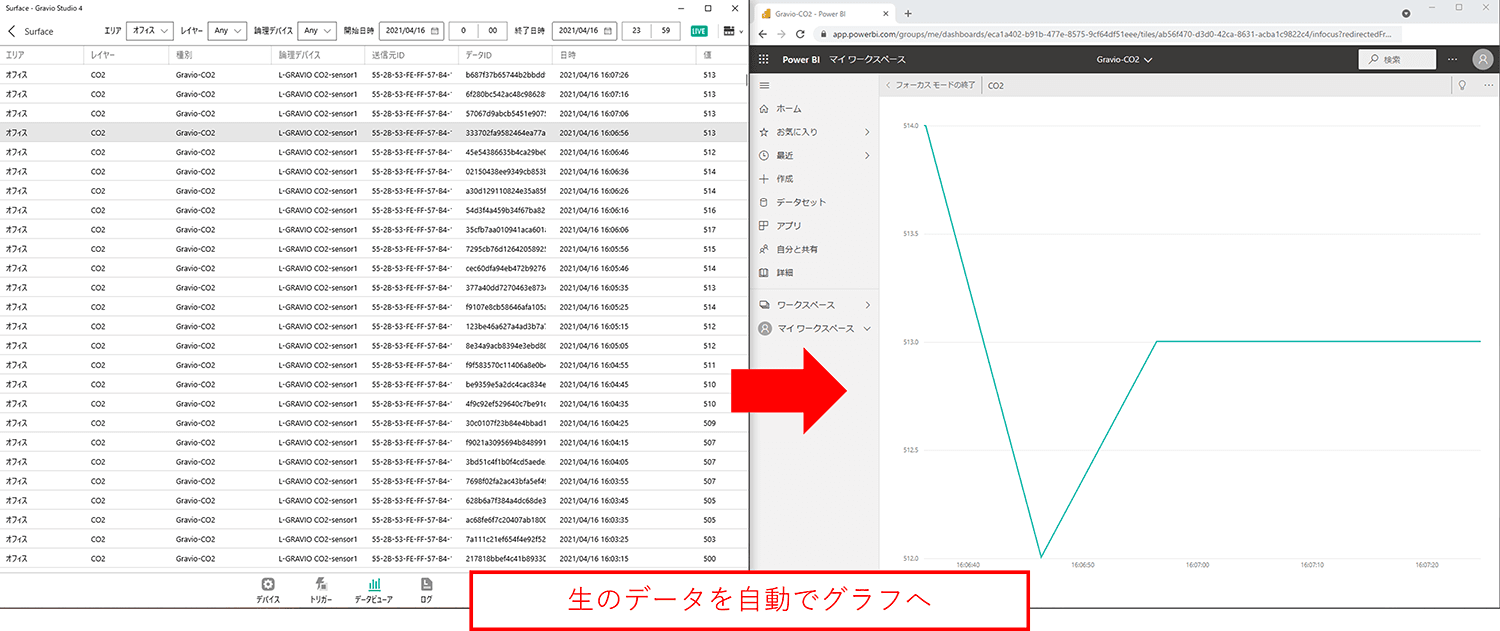Select the highlighted row at 16:06:56

374,132
